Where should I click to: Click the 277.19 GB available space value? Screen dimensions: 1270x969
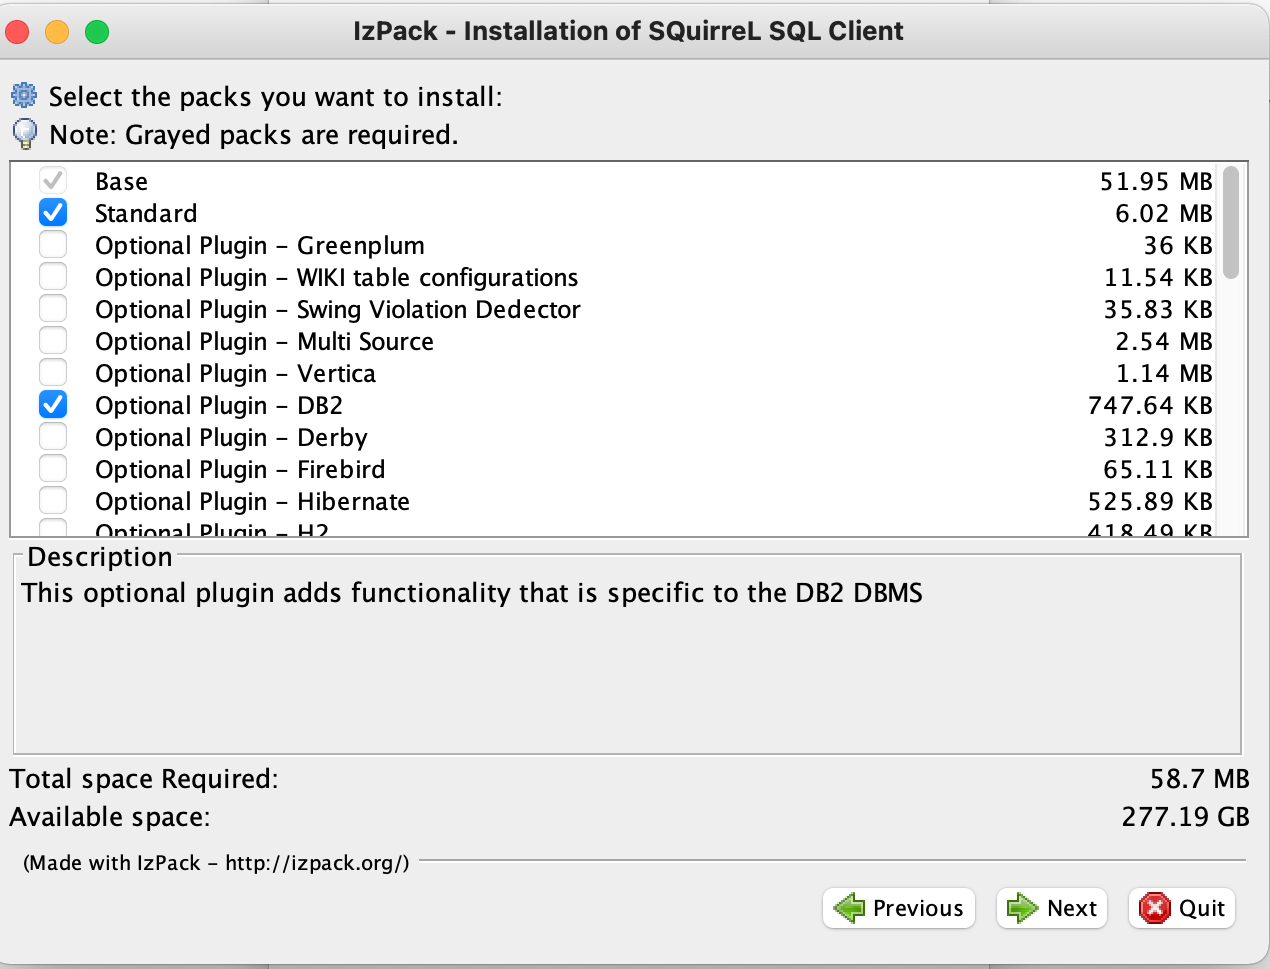(1186, 817)
